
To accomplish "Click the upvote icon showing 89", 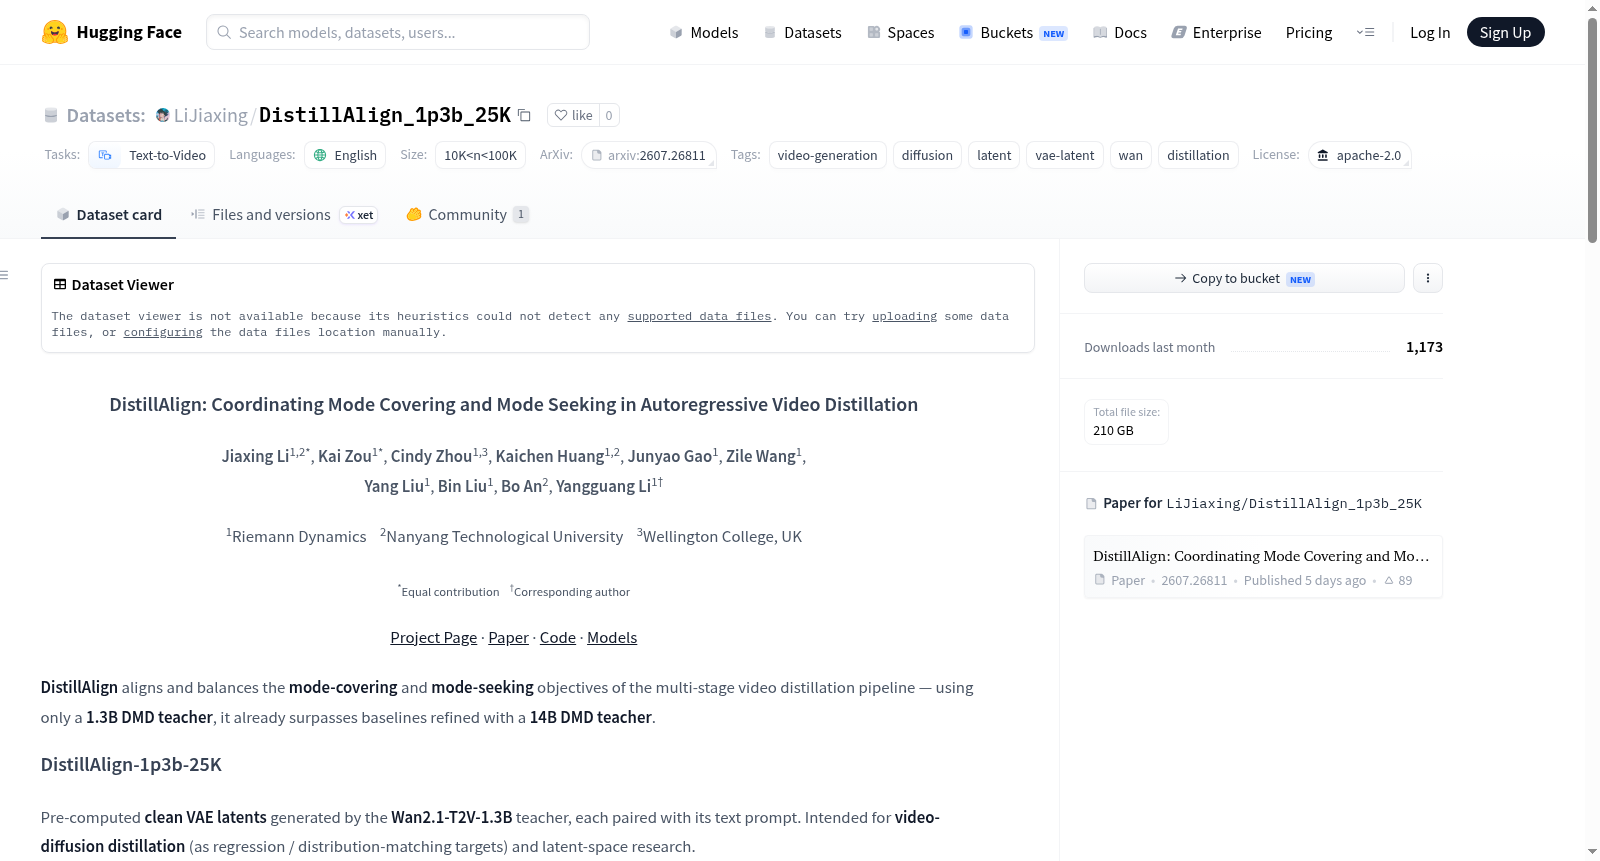I will (1389, 580).
